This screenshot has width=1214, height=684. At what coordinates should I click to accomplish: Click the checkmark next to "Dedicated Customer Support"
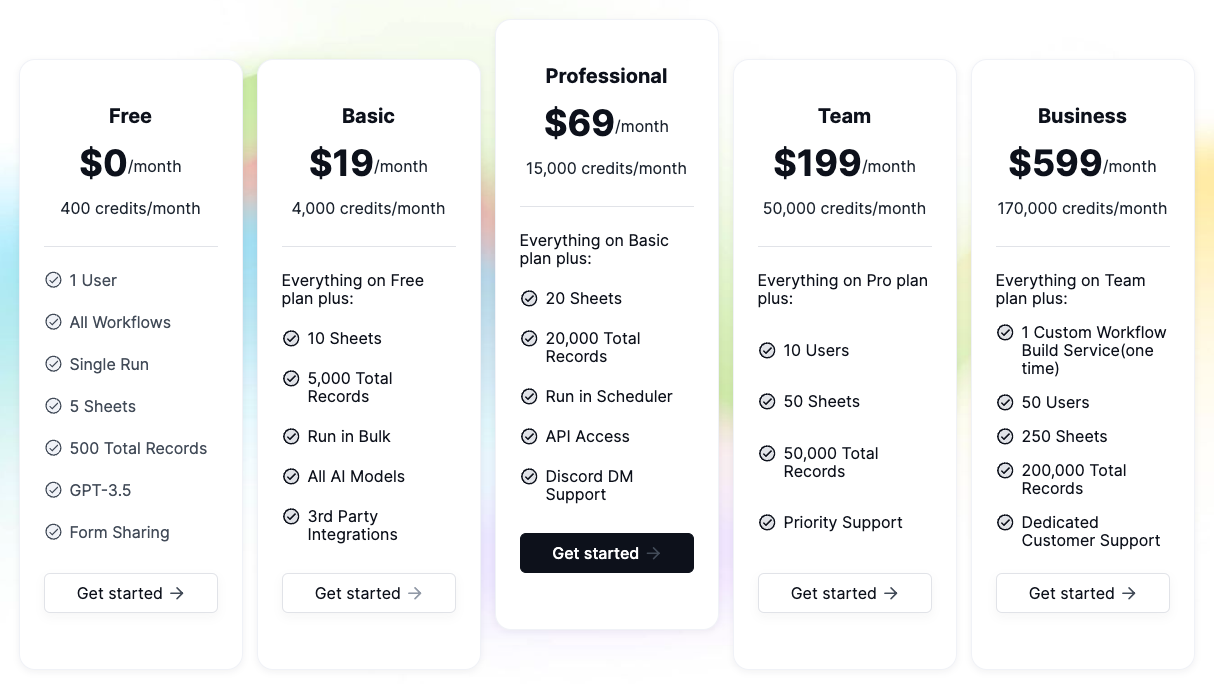coord(1005,522)
